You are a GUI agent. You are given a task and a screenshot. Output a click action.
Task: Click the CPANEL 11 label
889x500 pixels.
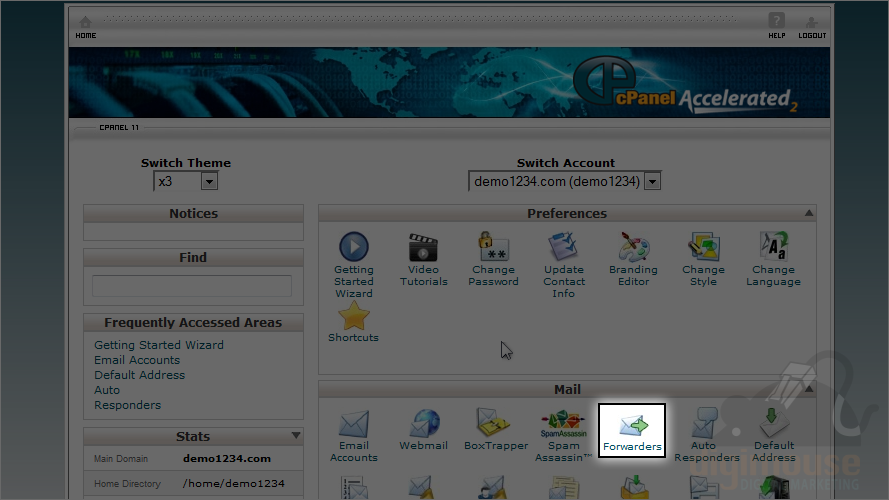(119, 128)
